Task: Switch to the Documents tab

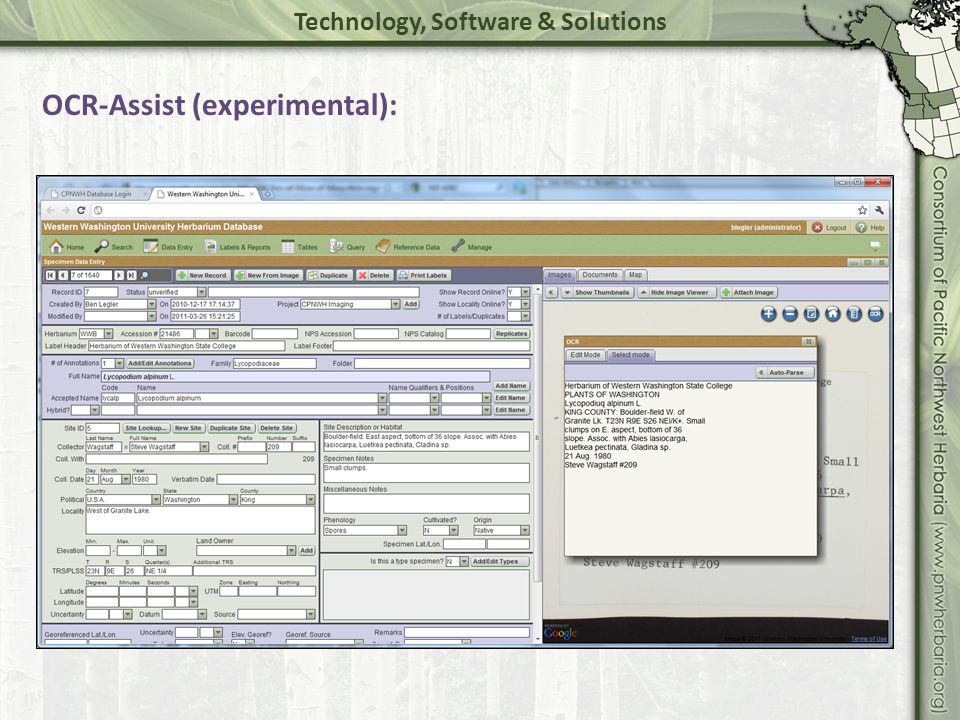Action: [x=600, y=275]
